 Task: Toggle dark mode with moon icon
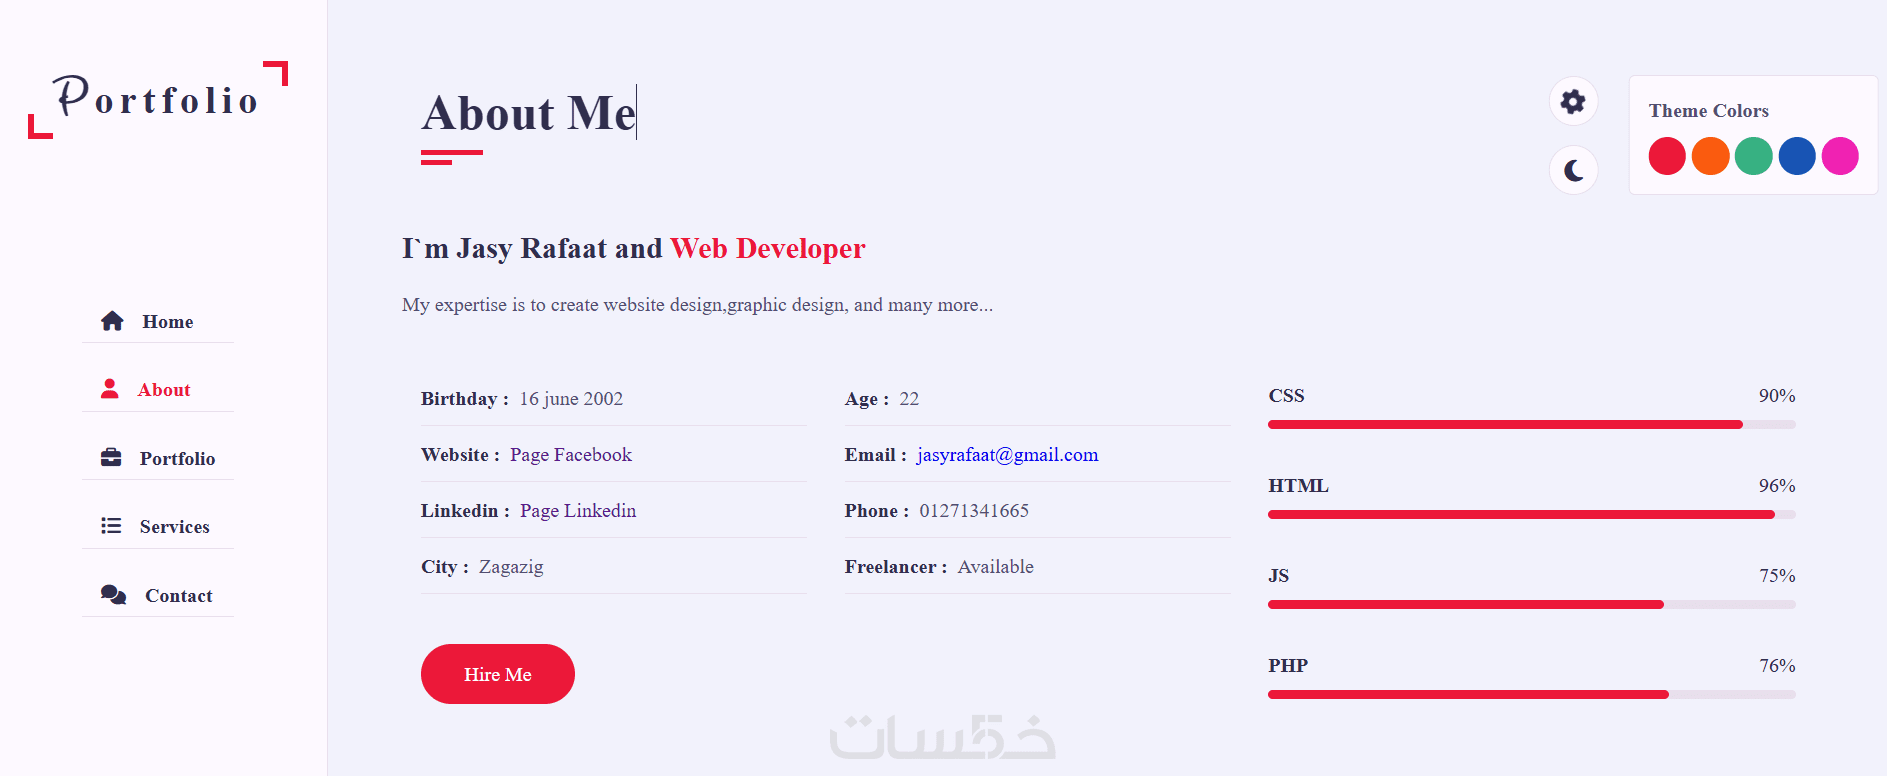(x=1573, y=170)
